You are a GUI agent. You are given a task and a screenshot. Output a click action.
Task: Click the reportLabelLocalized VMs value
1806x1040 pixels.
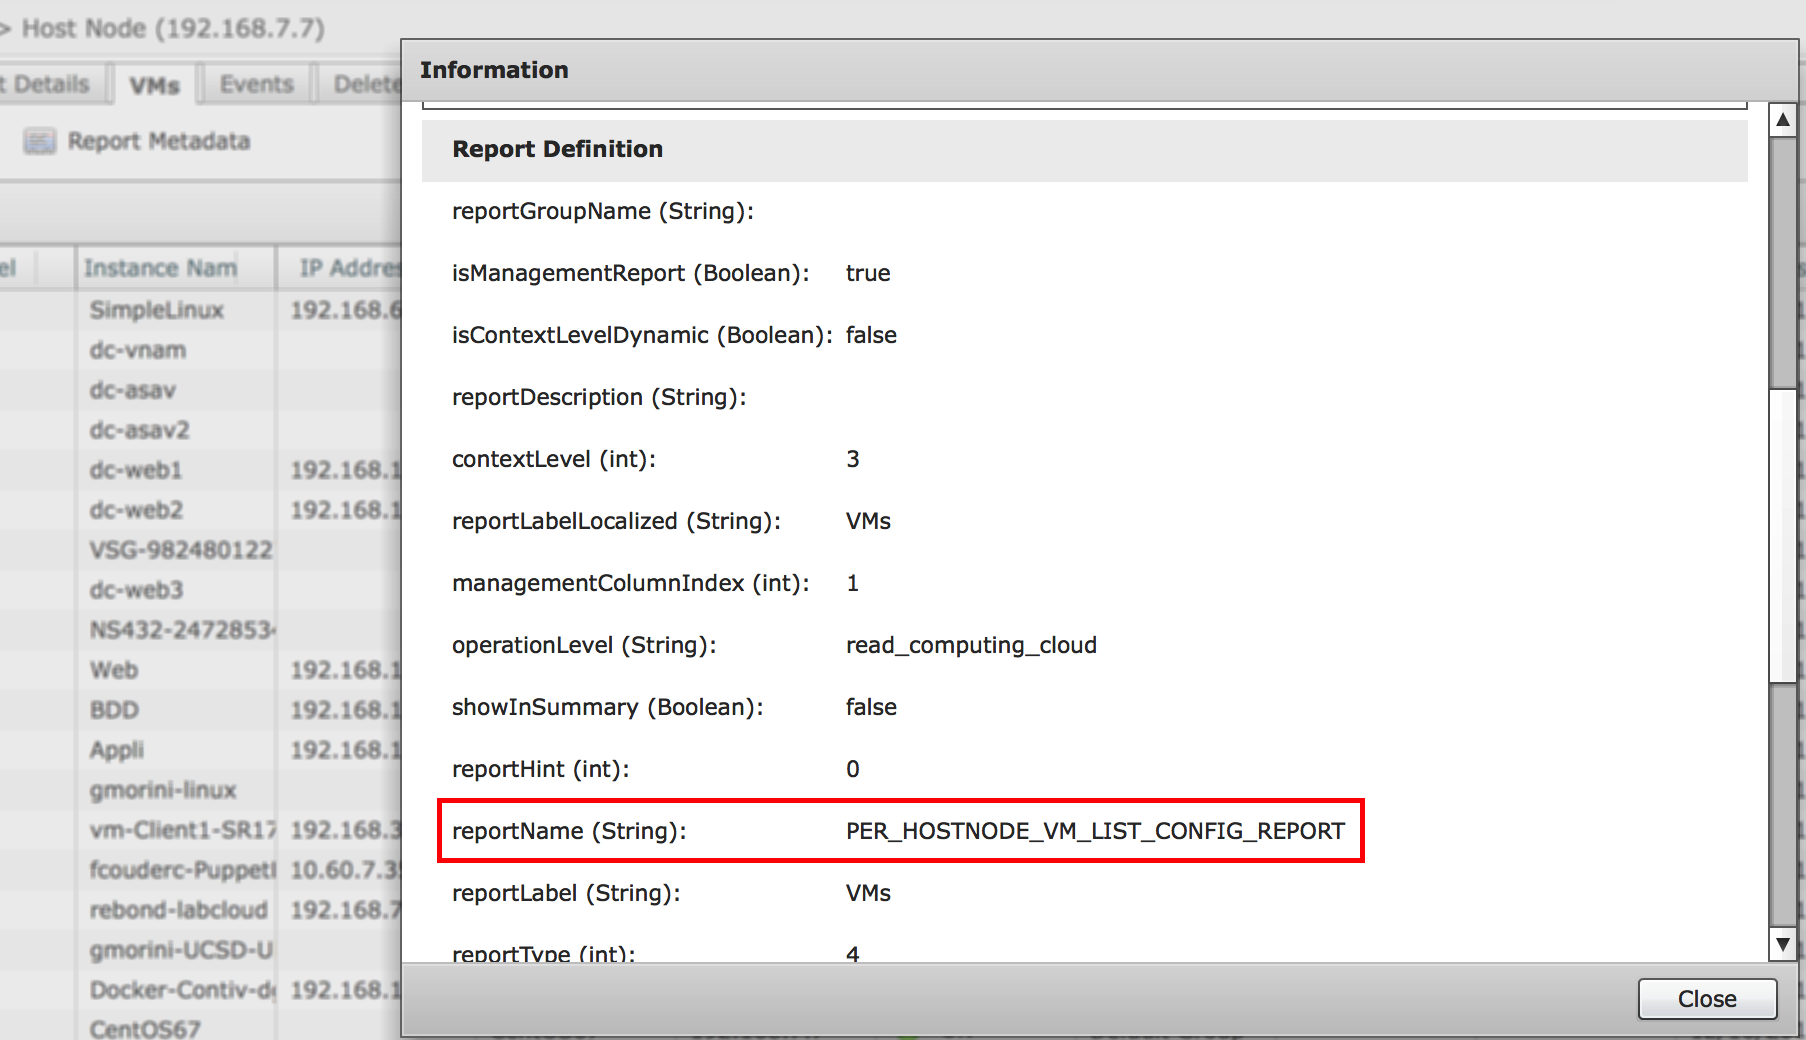click(868, 521)
